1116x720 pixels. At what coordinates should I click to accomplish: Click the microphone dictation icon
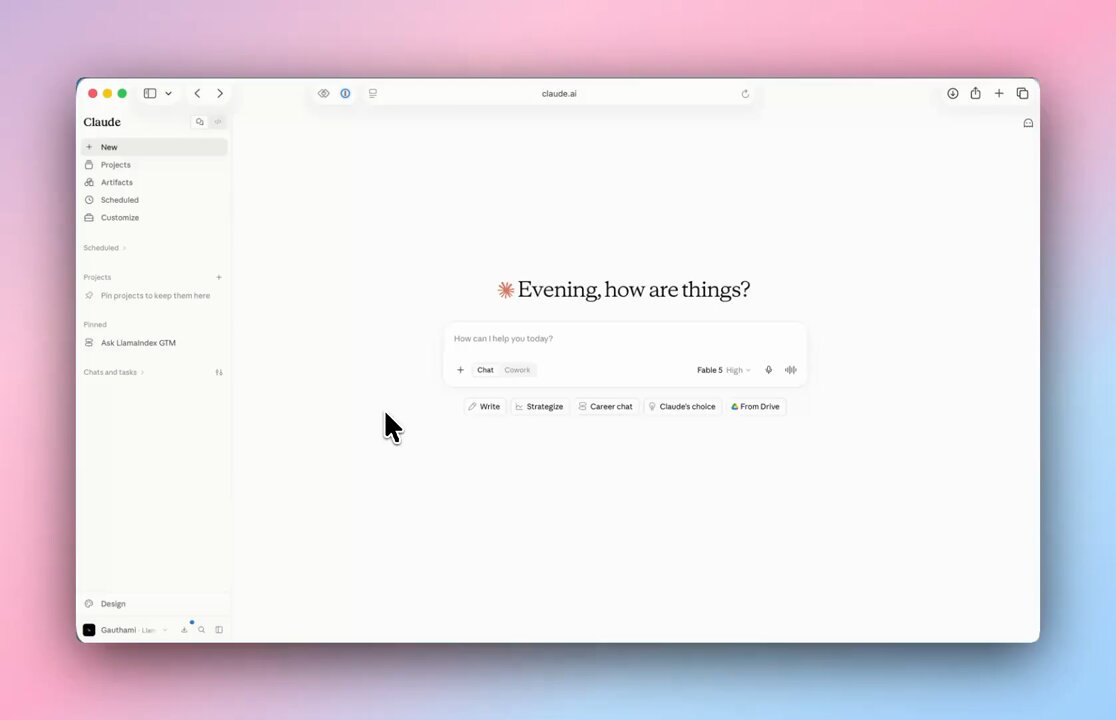(769, 370)
